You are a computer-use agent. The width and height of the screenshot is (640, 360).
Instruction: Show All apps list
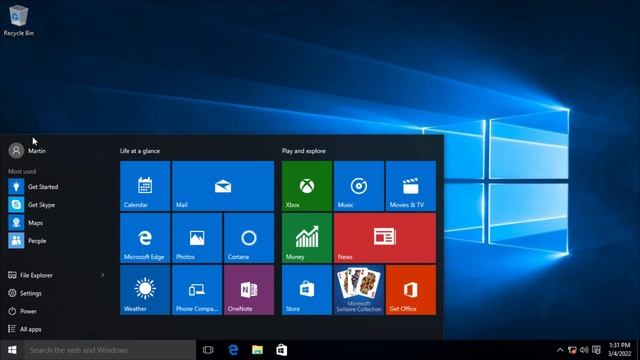pyautogui.click(x=24, y=329)
